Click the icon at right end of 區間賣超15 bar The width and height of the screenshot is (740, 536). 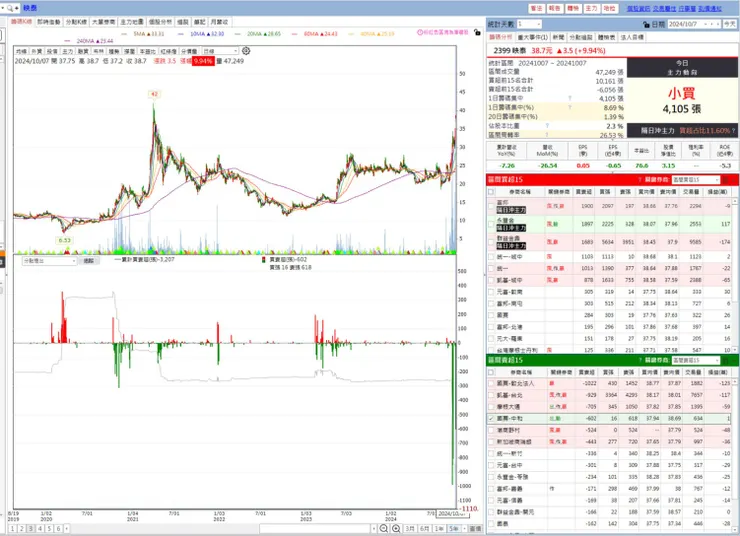[x=725, y=360]
